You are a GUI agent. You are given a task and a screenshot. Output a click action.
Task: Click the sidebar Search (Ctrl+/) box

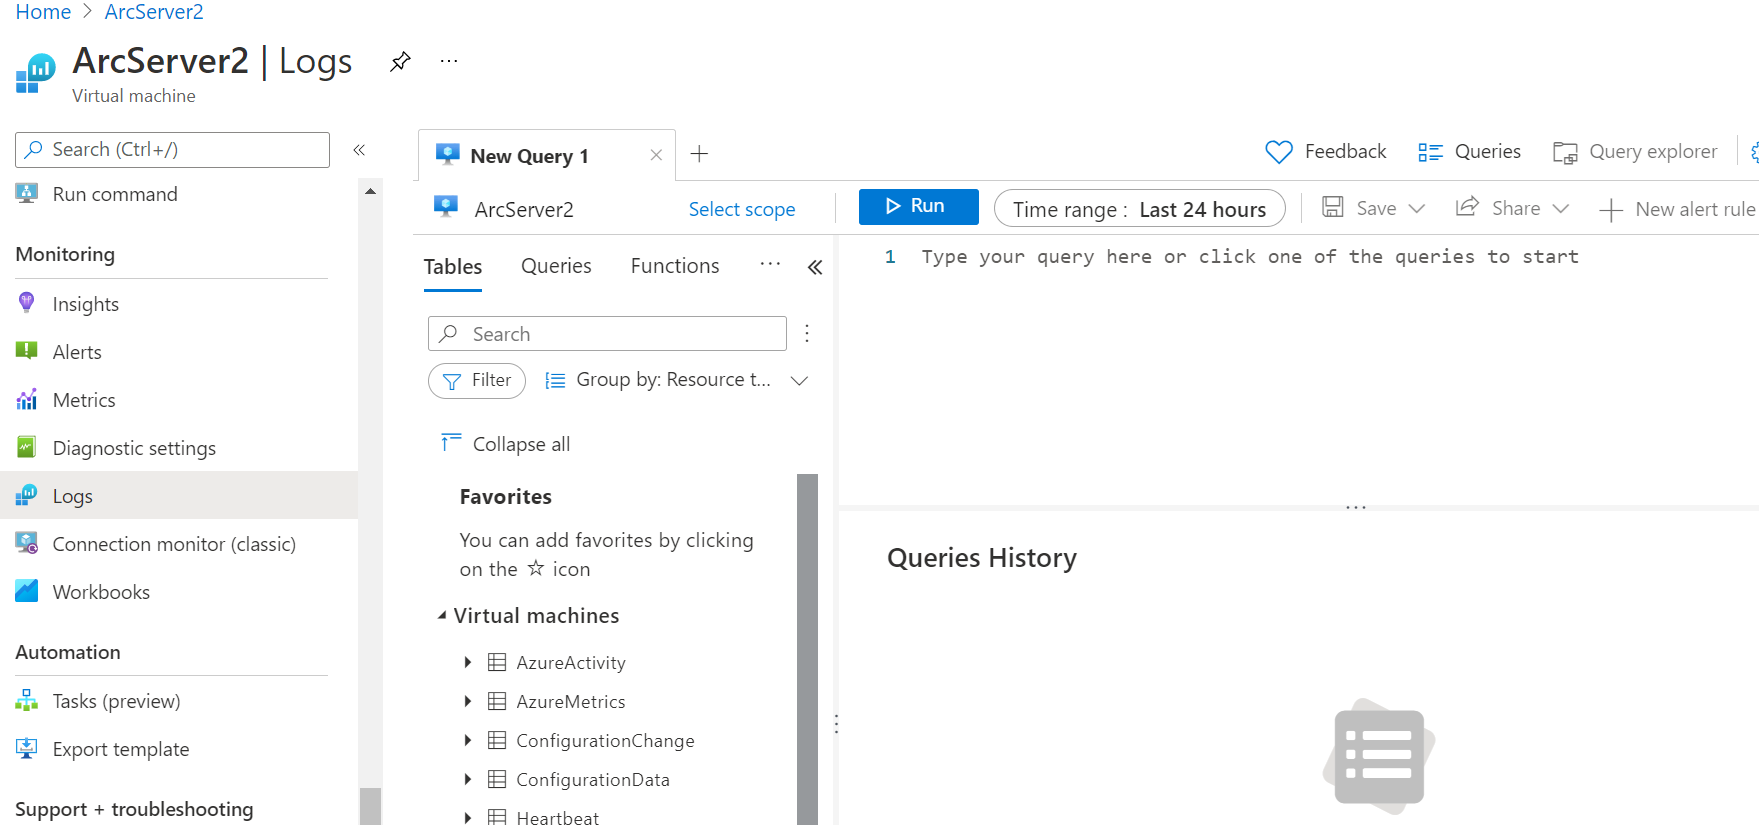click(x=172, y=150)
